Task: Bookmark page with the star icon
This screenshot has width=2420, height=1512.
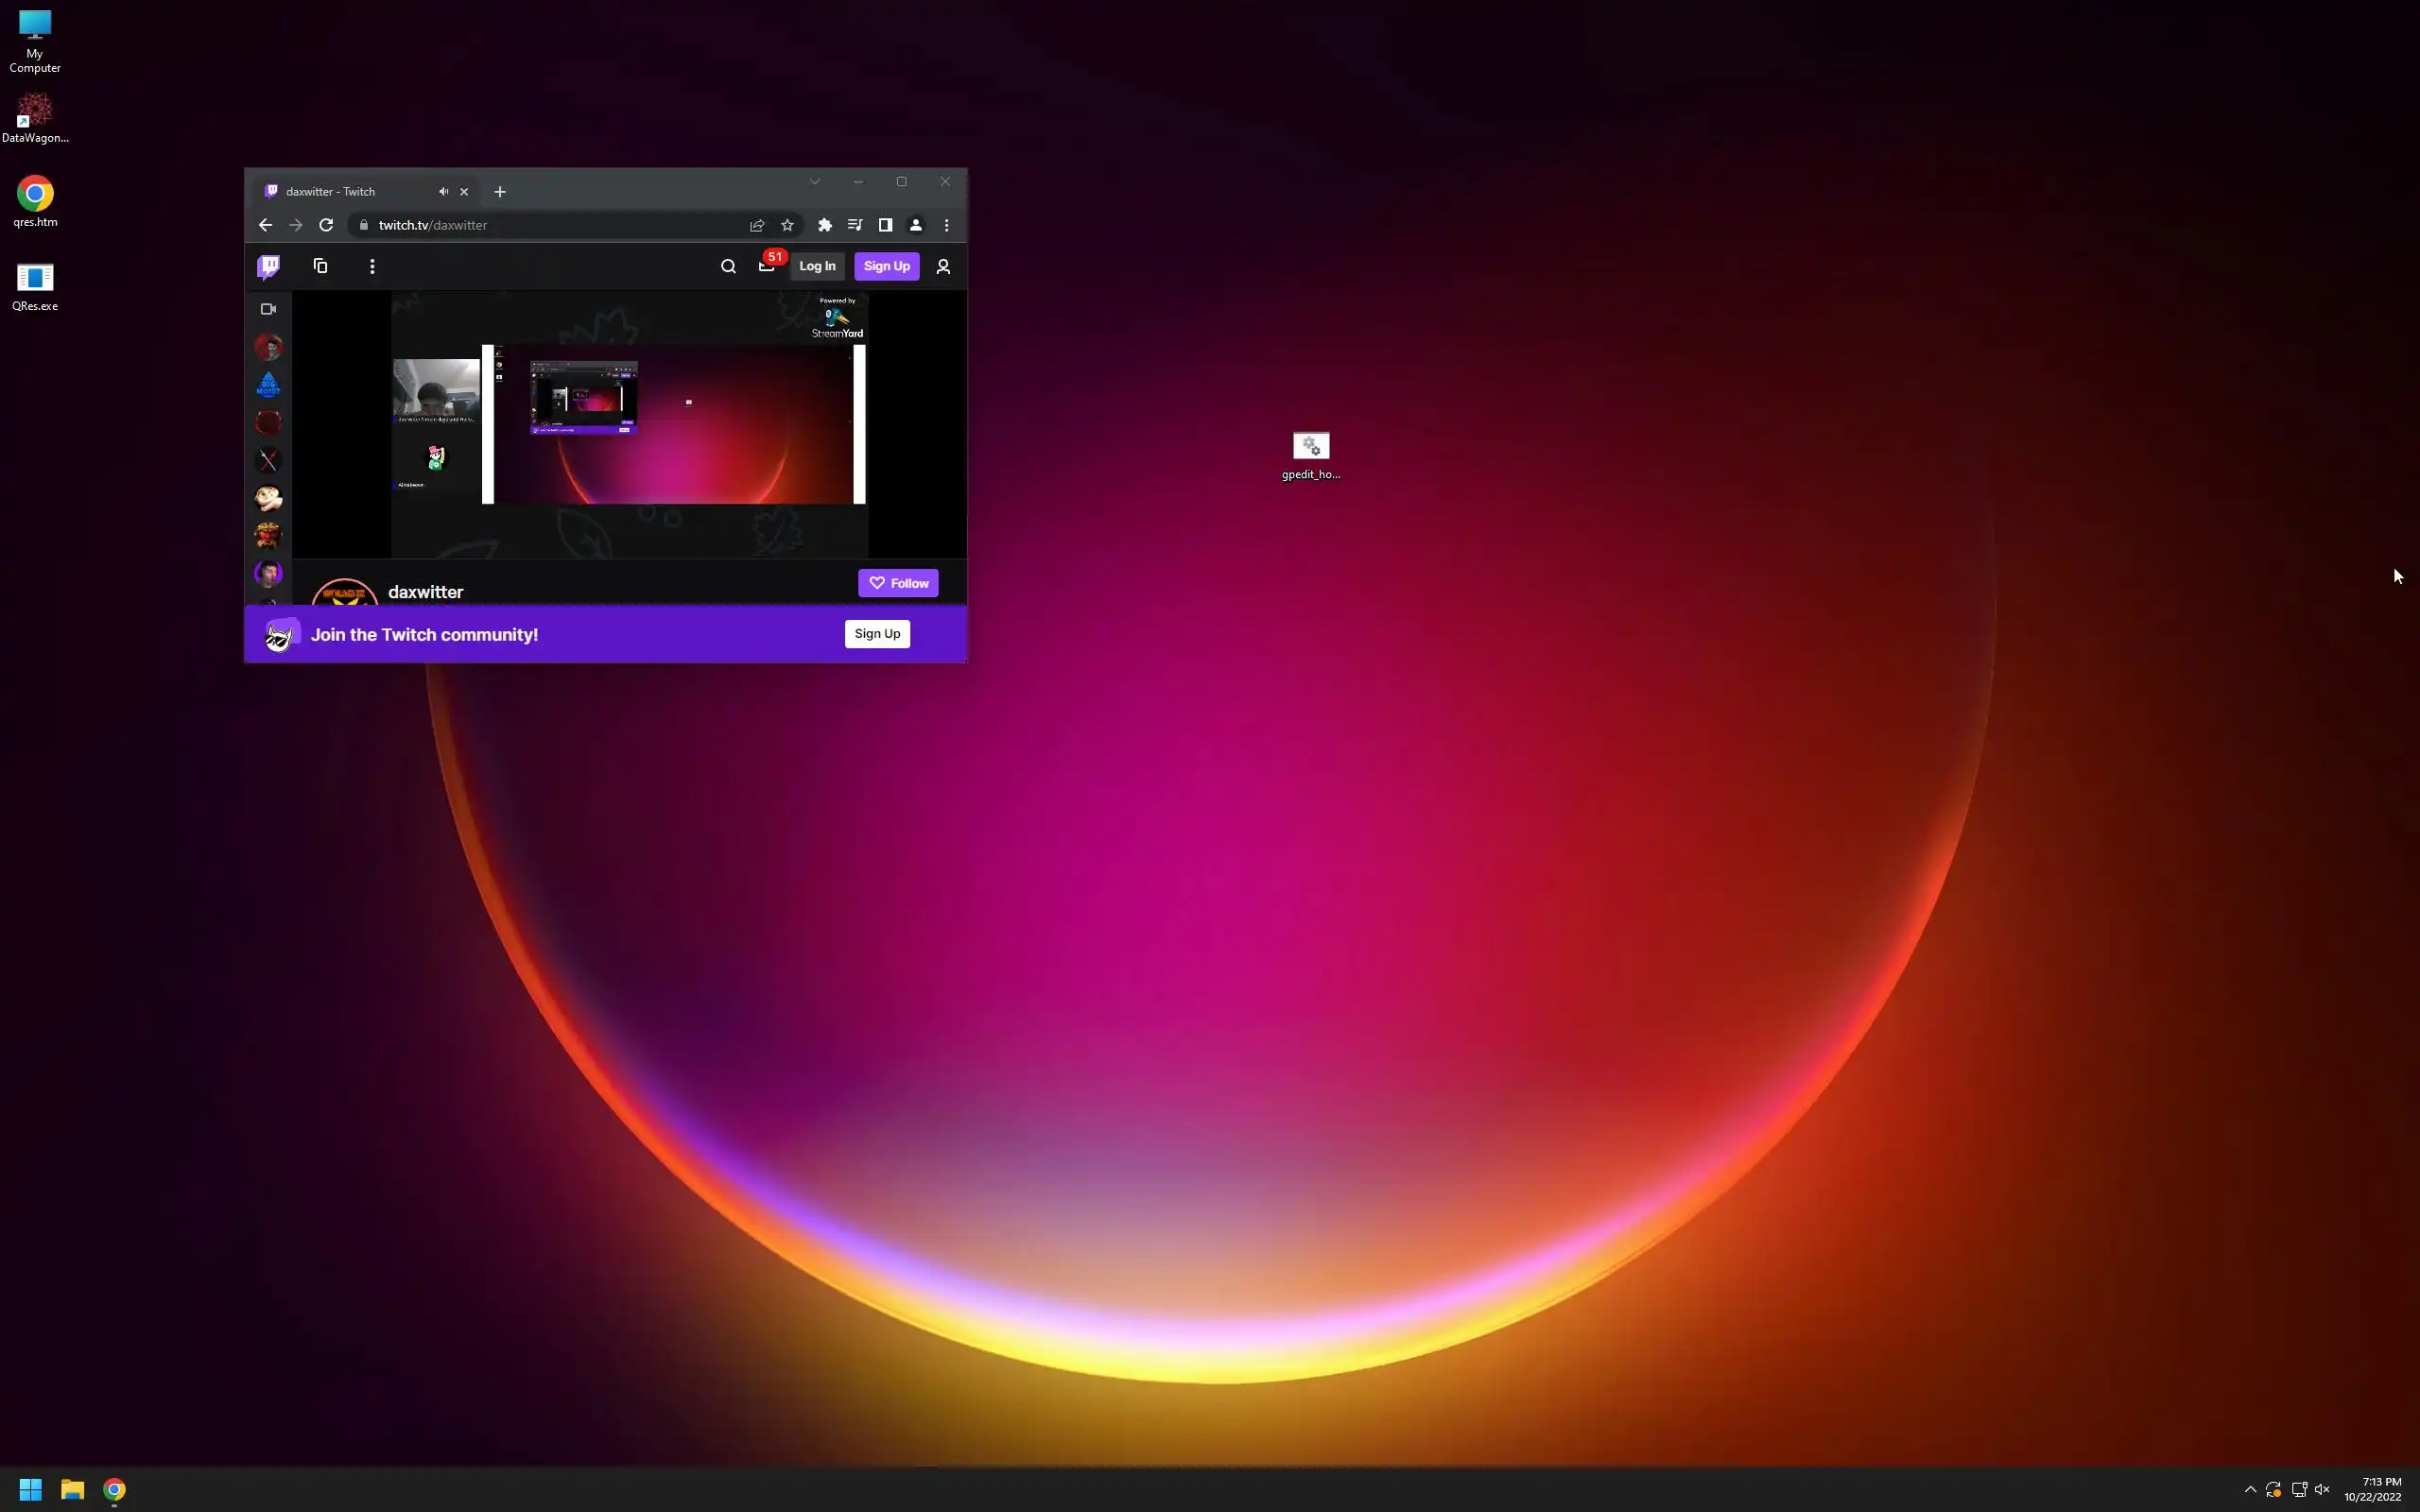Action: click(787, 225)
